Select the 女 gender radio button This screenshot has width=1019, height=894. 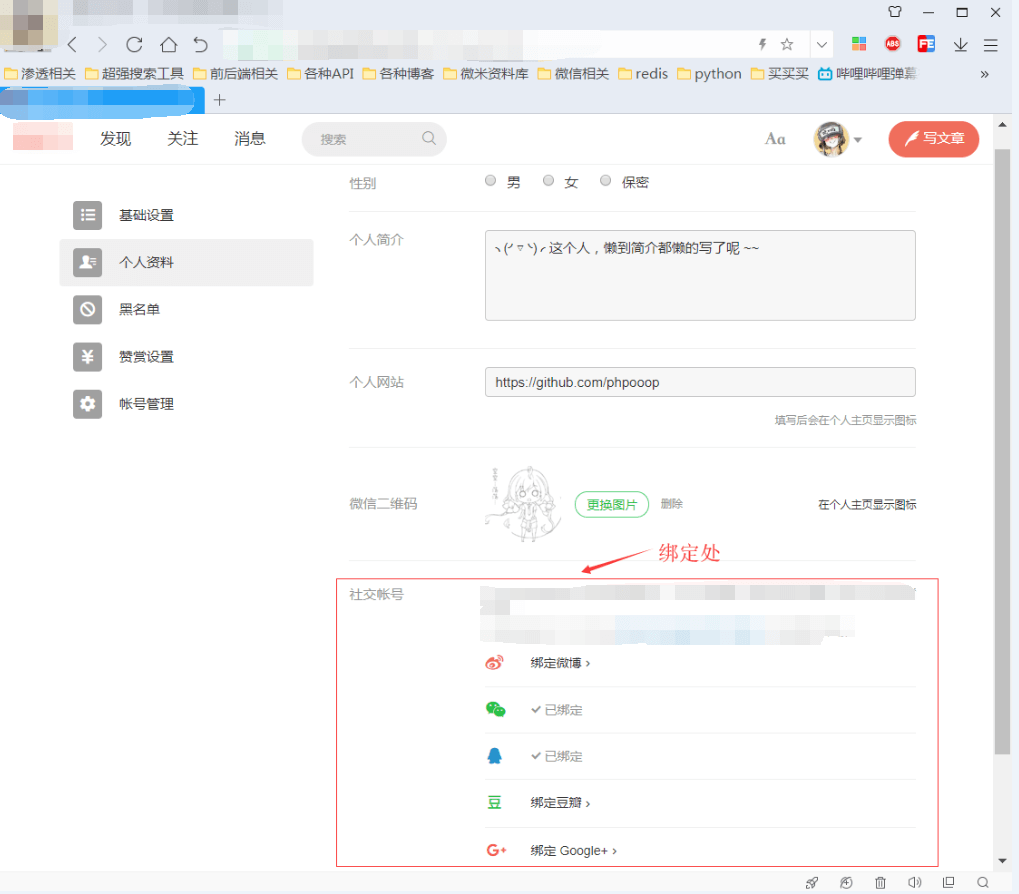click(548, 181)
